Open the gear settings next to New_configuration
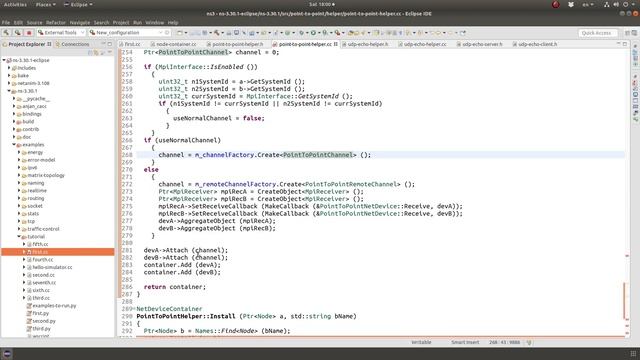 167,33
